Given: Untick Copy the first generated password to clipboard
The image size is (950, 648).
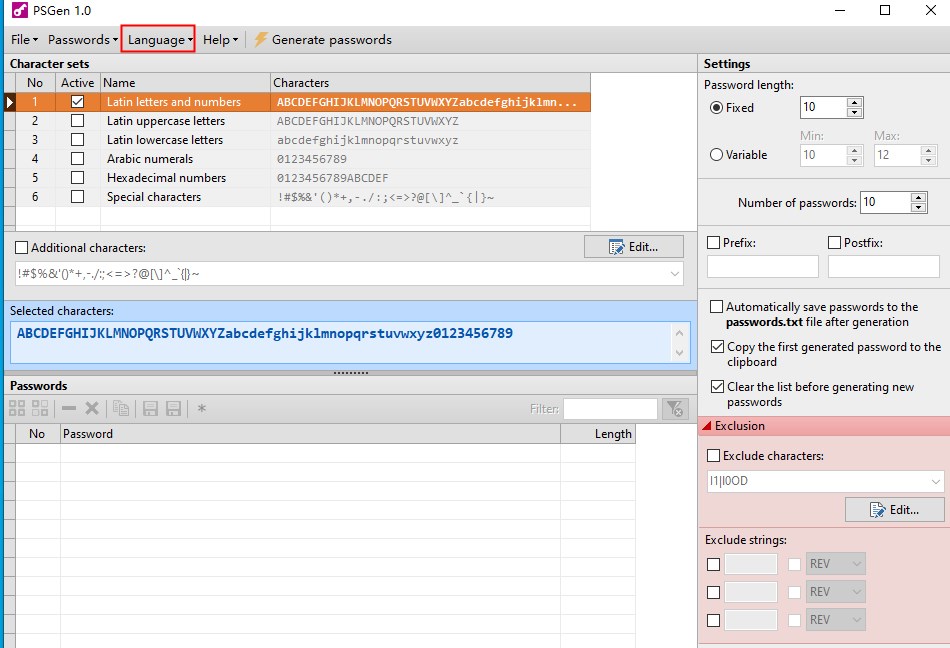Looking at the screenshot, I should click(717, 347).
